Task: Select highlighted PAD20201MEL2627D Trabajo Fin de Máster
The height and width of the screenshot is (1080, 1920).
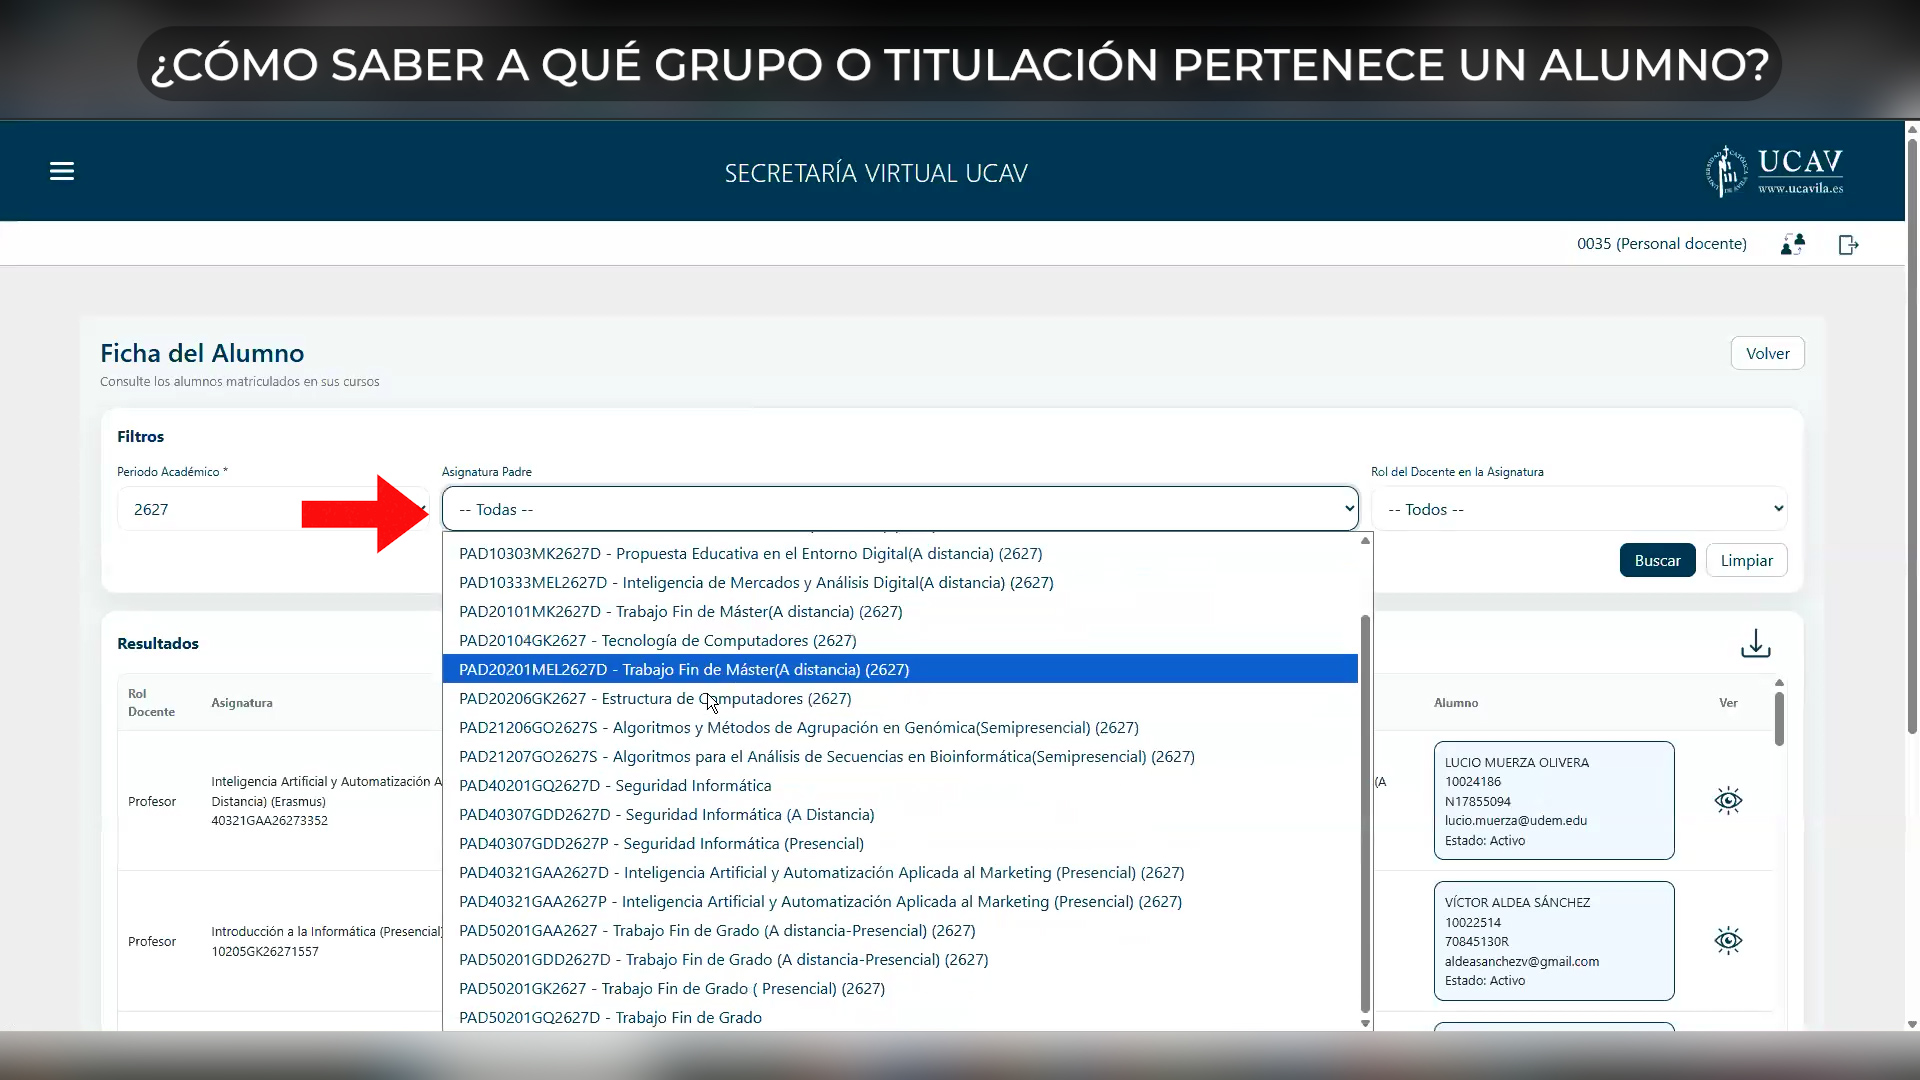Action: [900, 669]
